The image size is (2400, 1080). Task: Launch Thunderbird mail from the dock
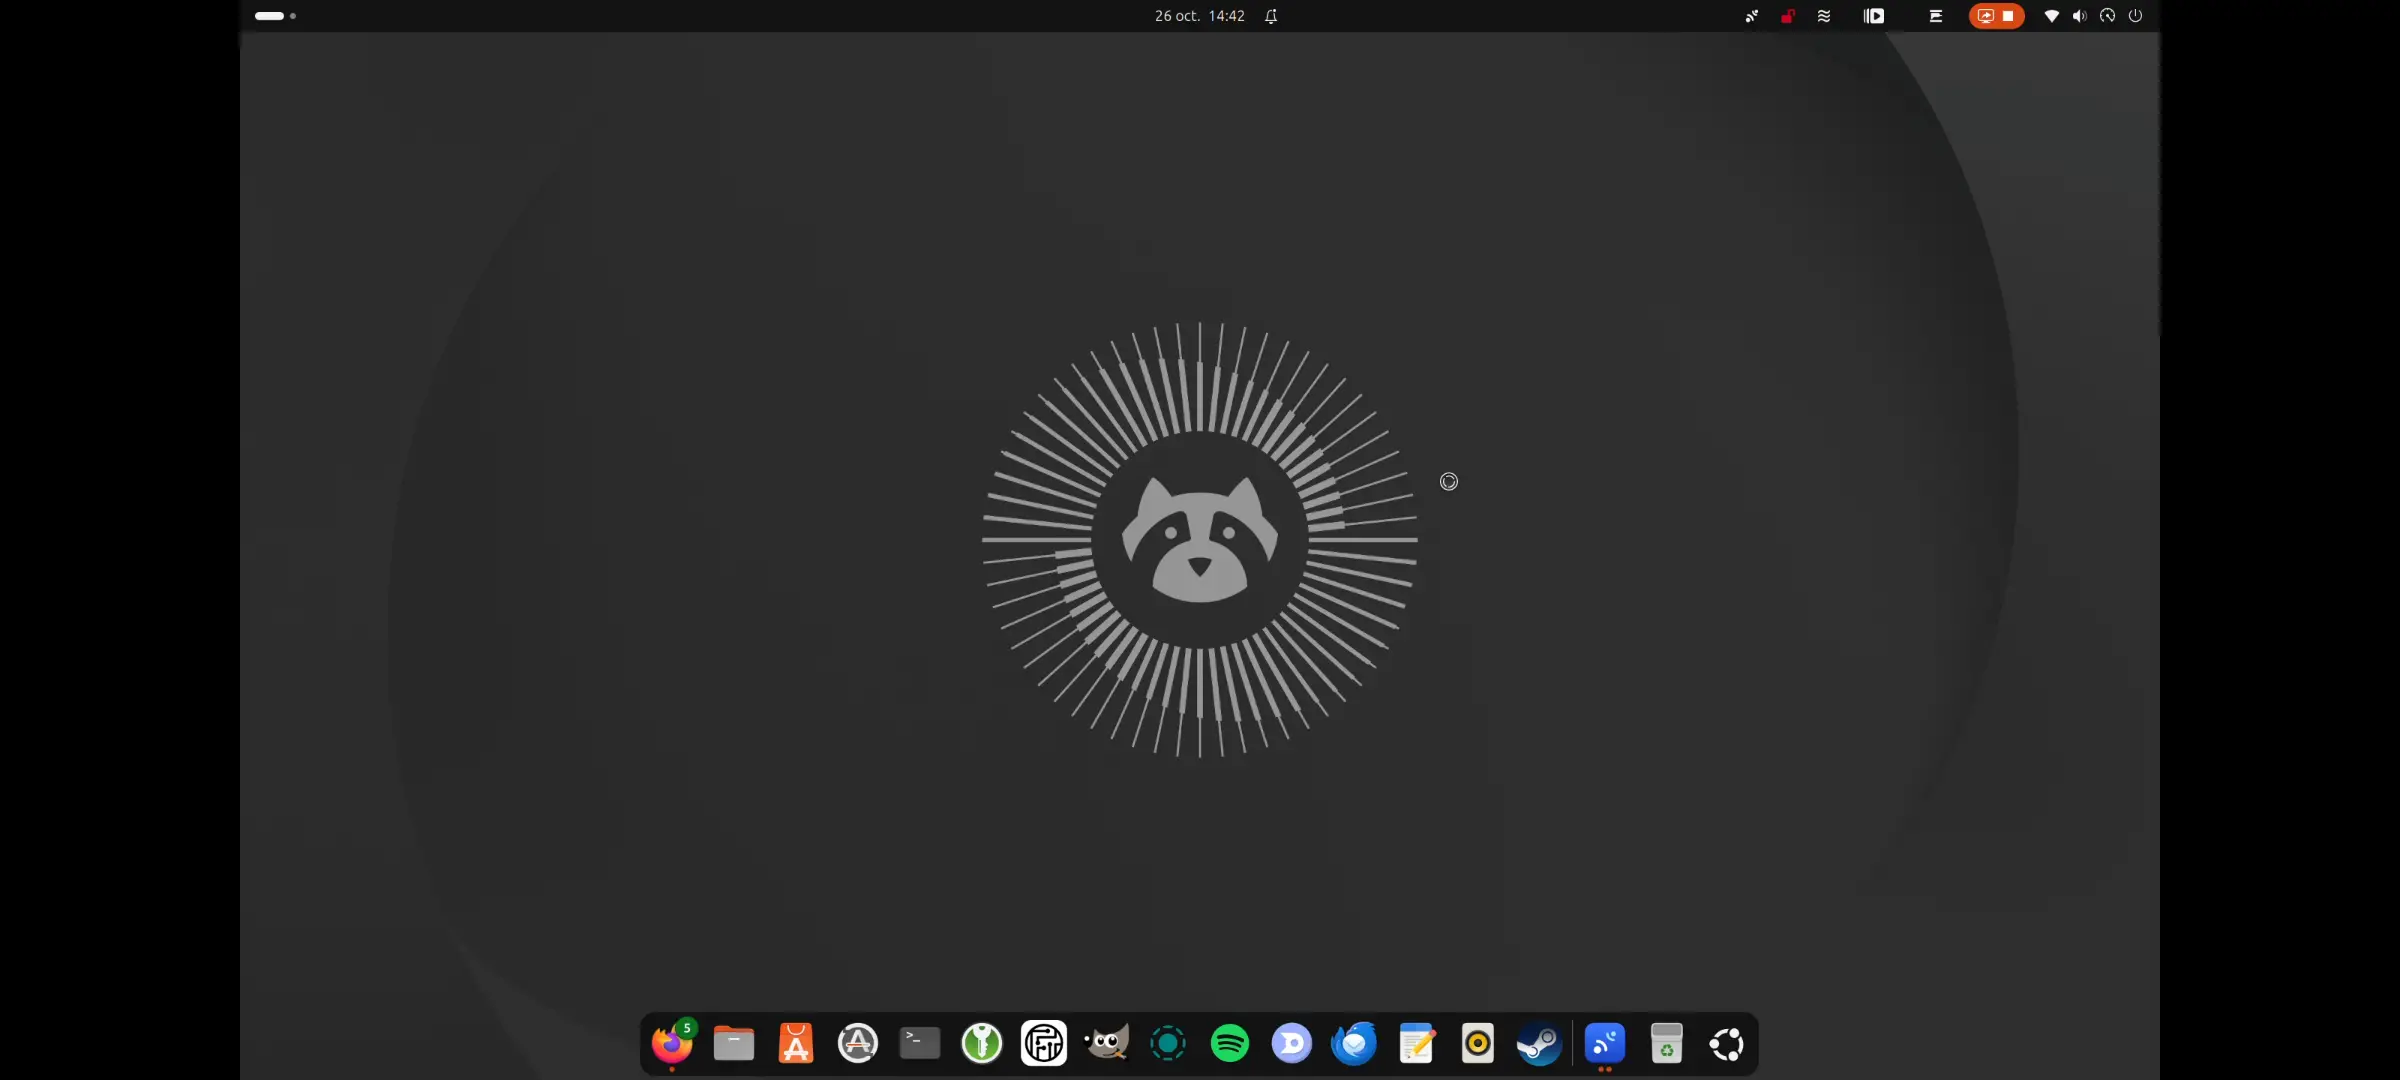tap(1354, 1044)
